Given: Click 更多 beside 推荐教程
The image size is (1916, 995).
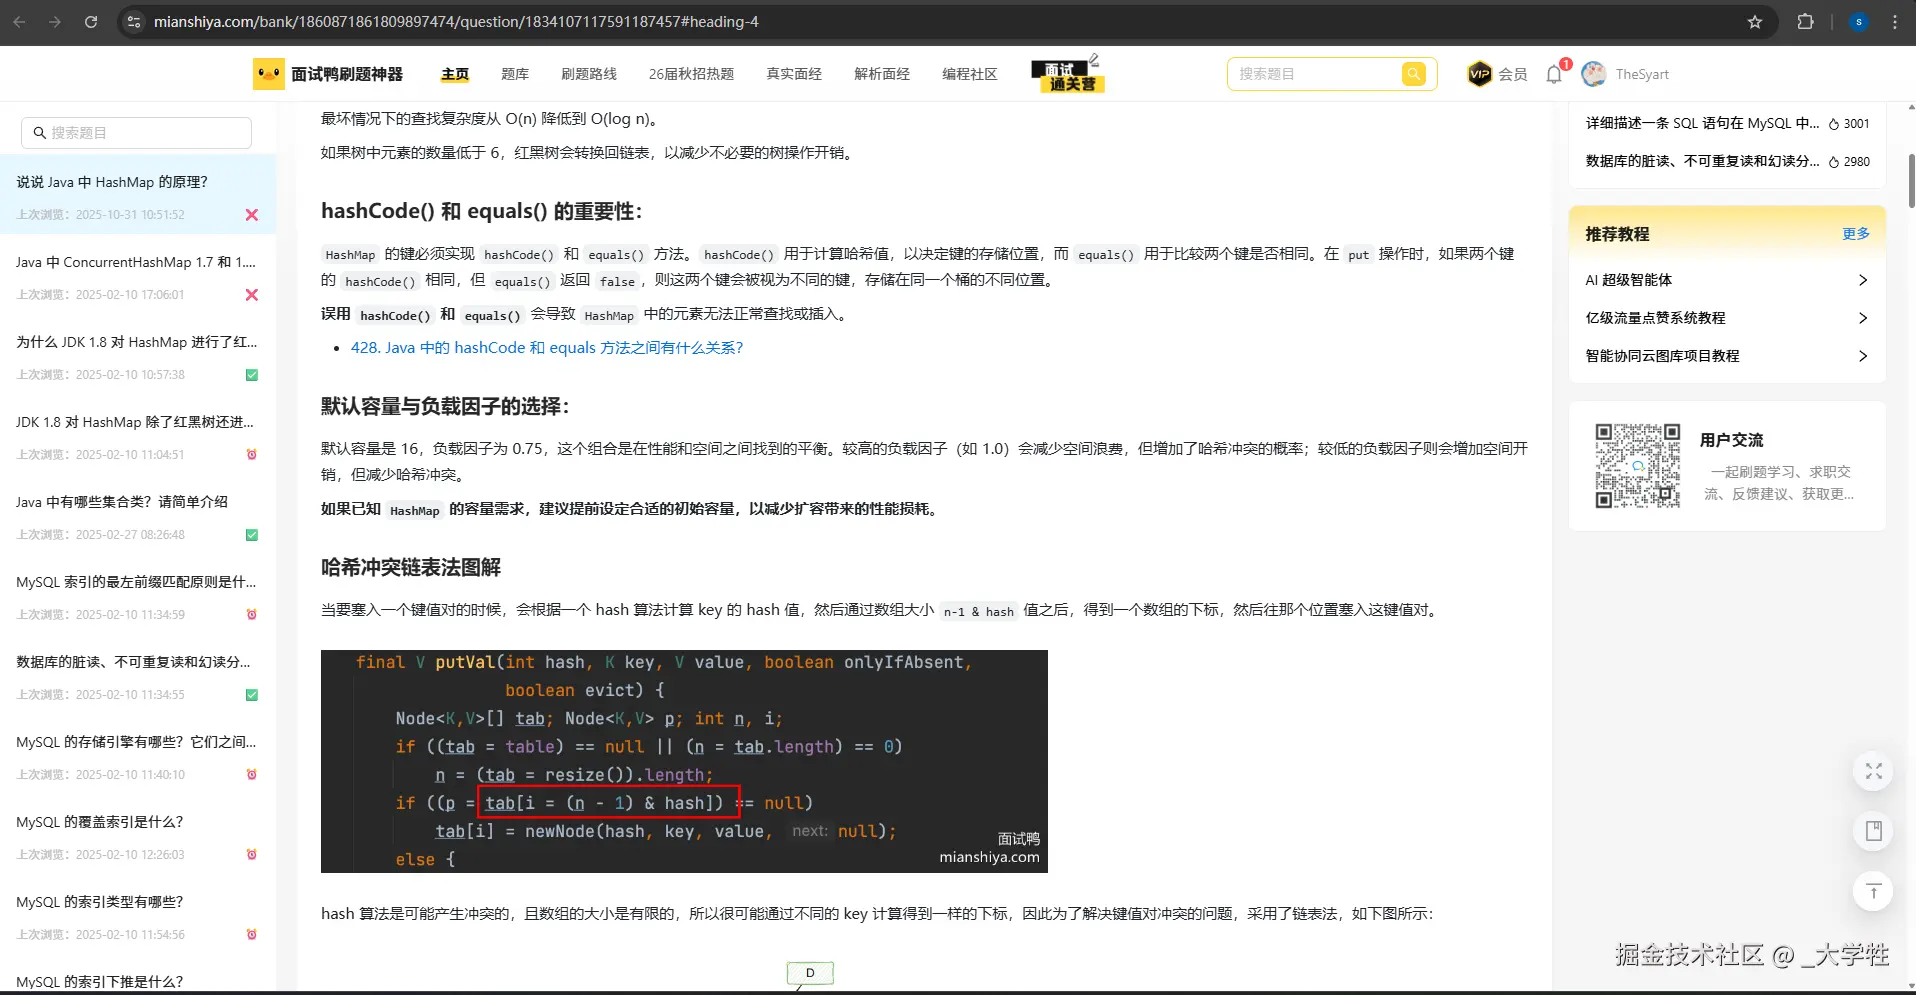Looking at the screenshot, I should pyautogui.click(x=1855, y=233).
